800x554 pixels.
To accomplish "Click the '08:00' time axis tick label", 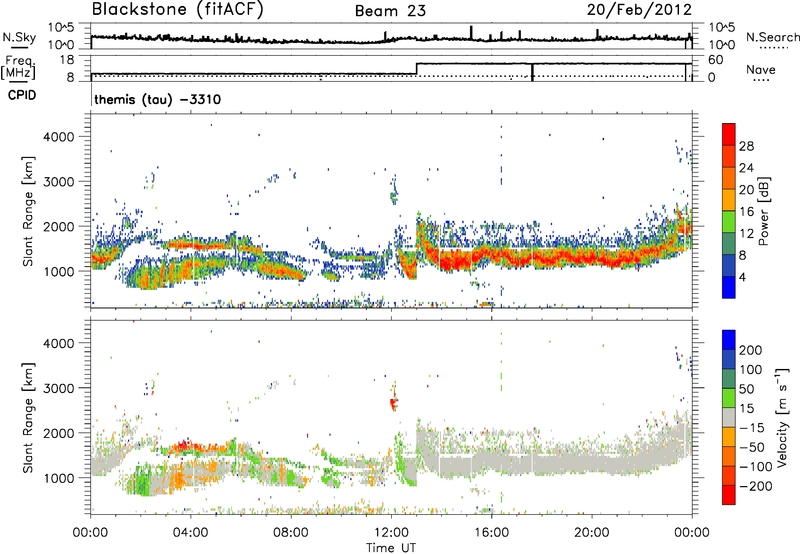I will point(291,532).
